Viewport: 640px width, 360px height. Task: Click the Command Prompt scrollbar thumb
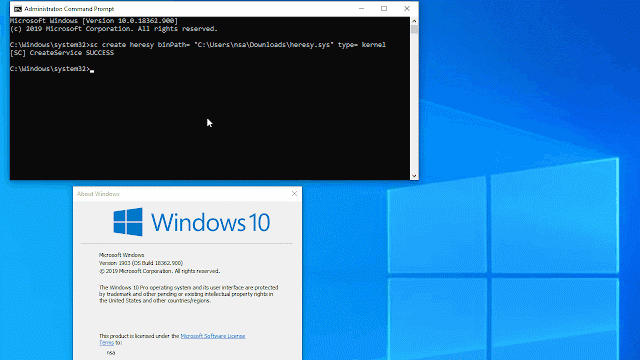(x=414, y=29)
